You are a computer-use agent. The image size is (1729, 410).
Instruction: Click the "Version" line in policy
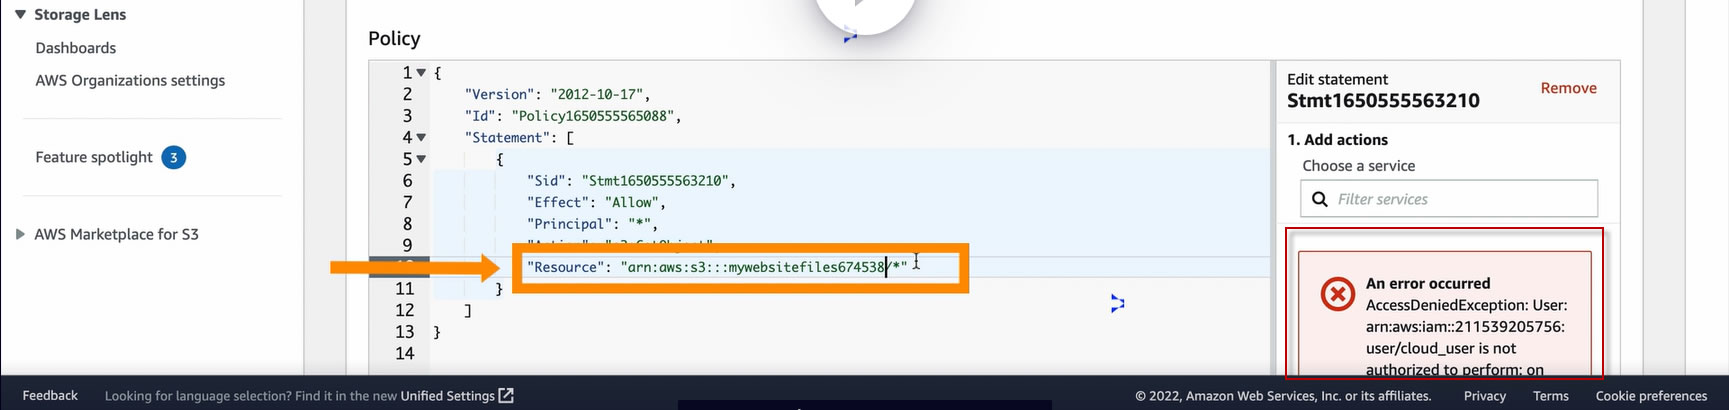point(557,94)
